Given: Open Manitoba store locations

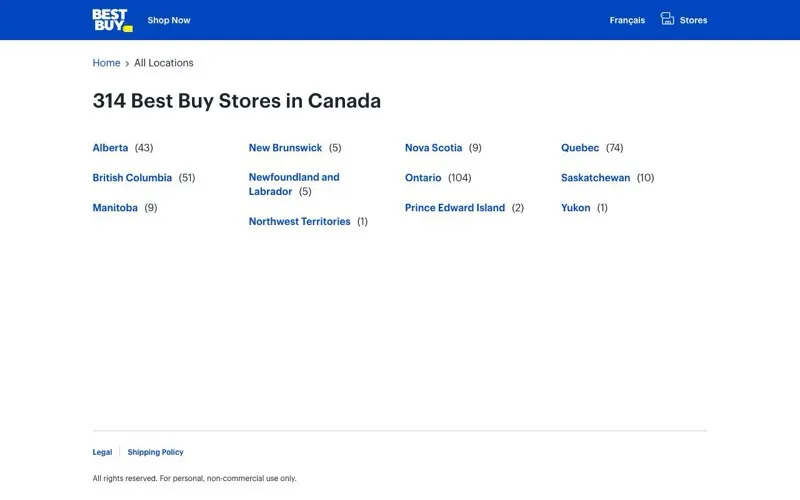Looking at the screenshot, I should click(x=115, y=208).
